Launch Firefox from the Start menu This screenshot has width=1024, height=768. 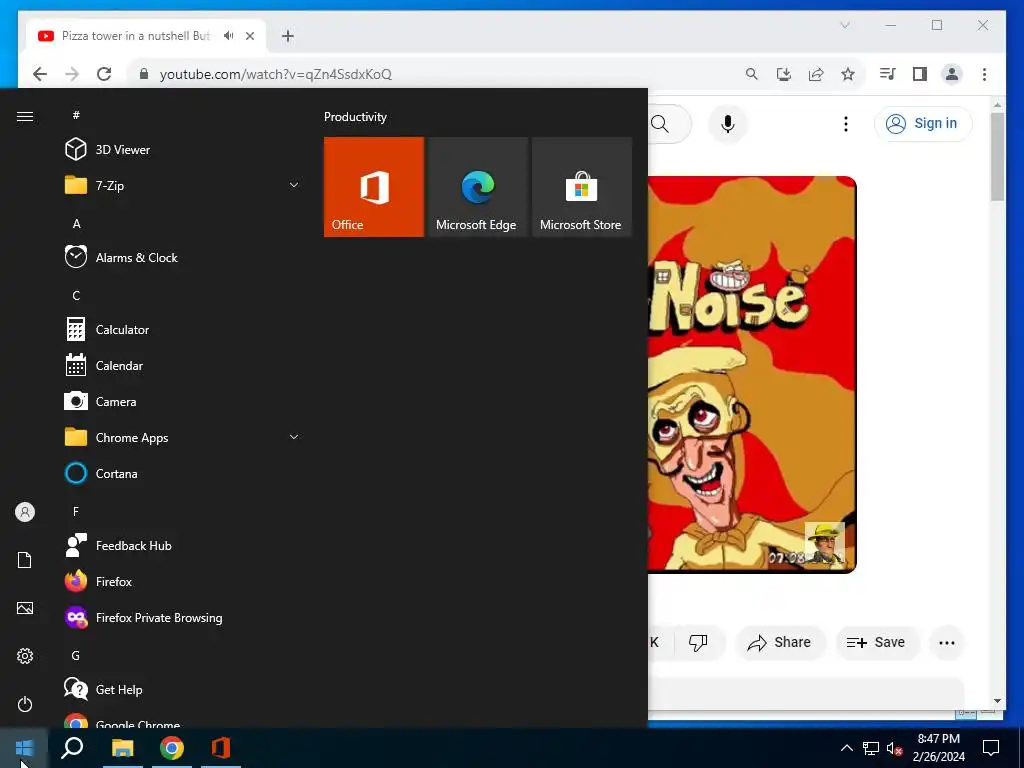tap(183, 581)
